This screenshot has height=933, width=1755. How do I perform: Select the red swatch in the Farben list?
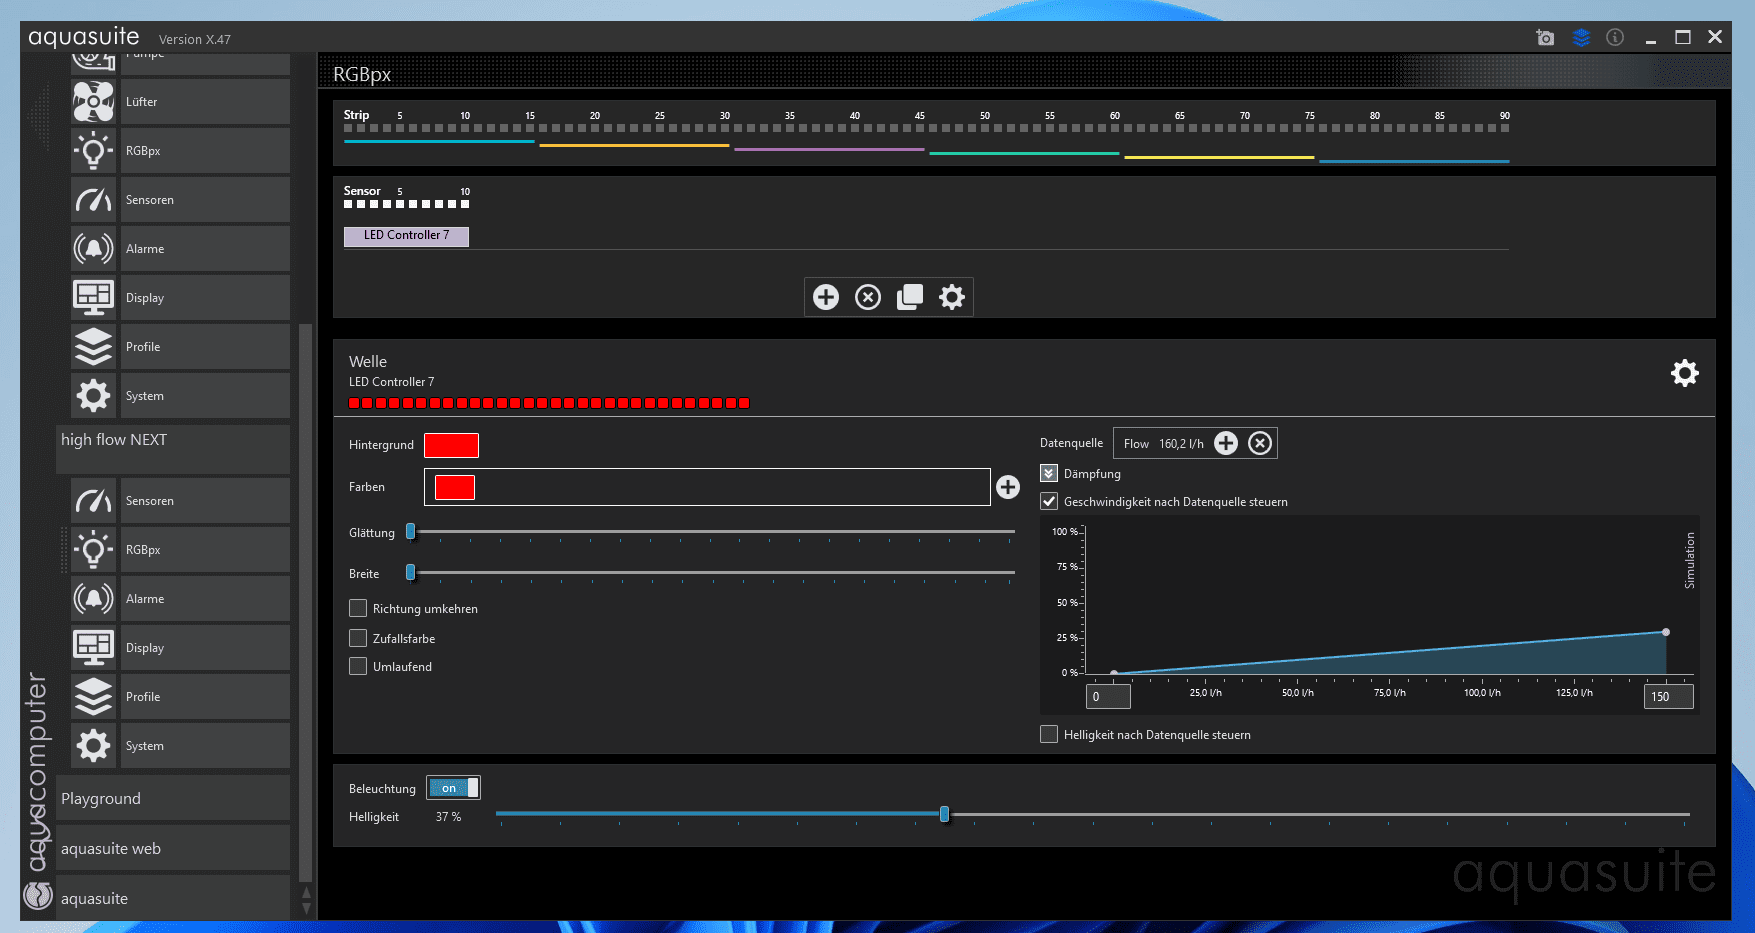click(x=455, y=487)
